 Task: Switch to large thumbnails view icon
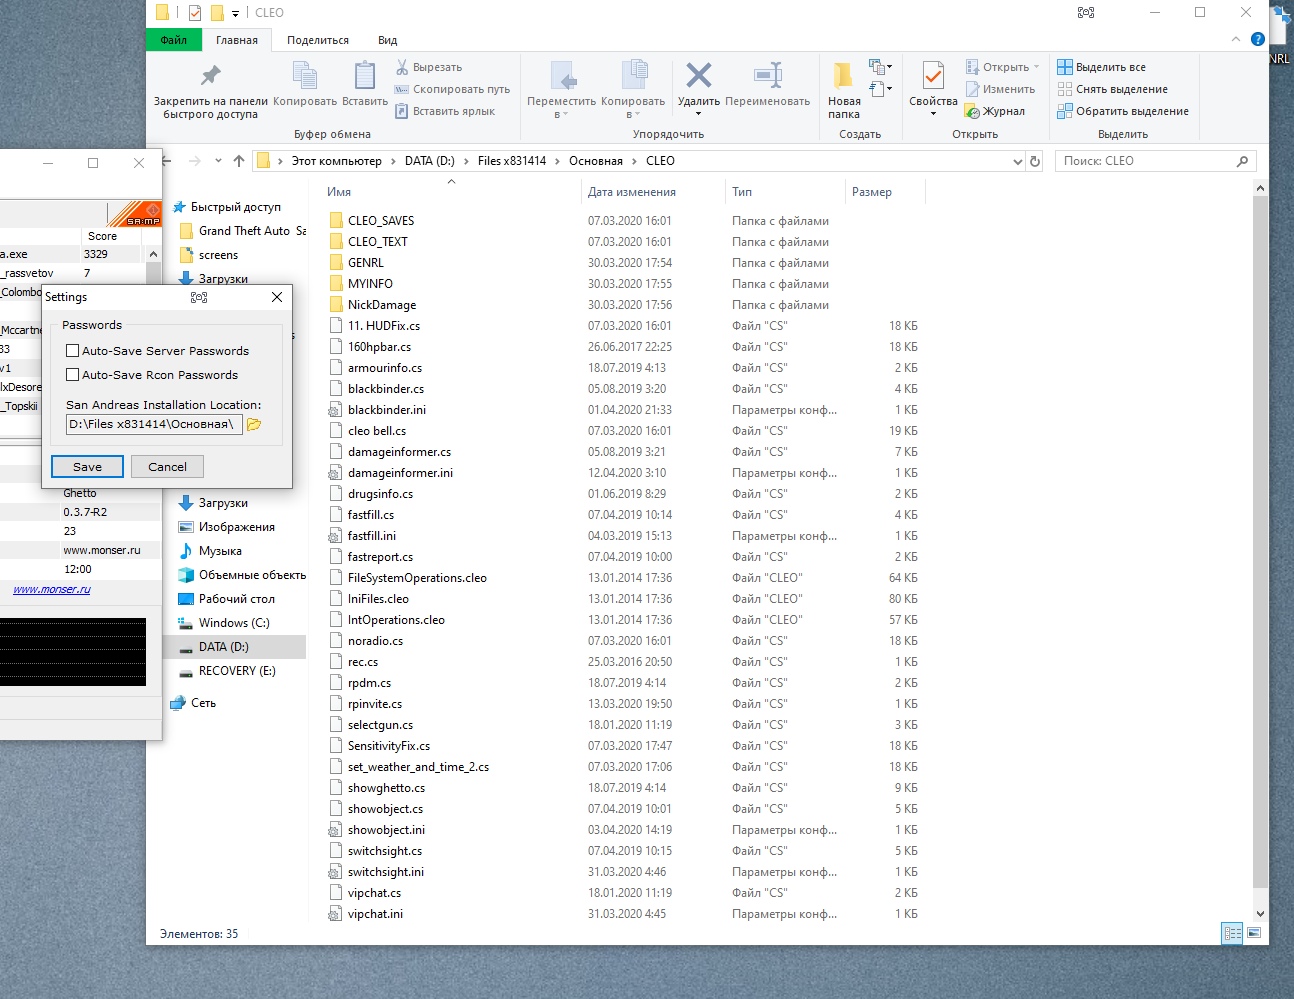click(x=1253, y=933)
